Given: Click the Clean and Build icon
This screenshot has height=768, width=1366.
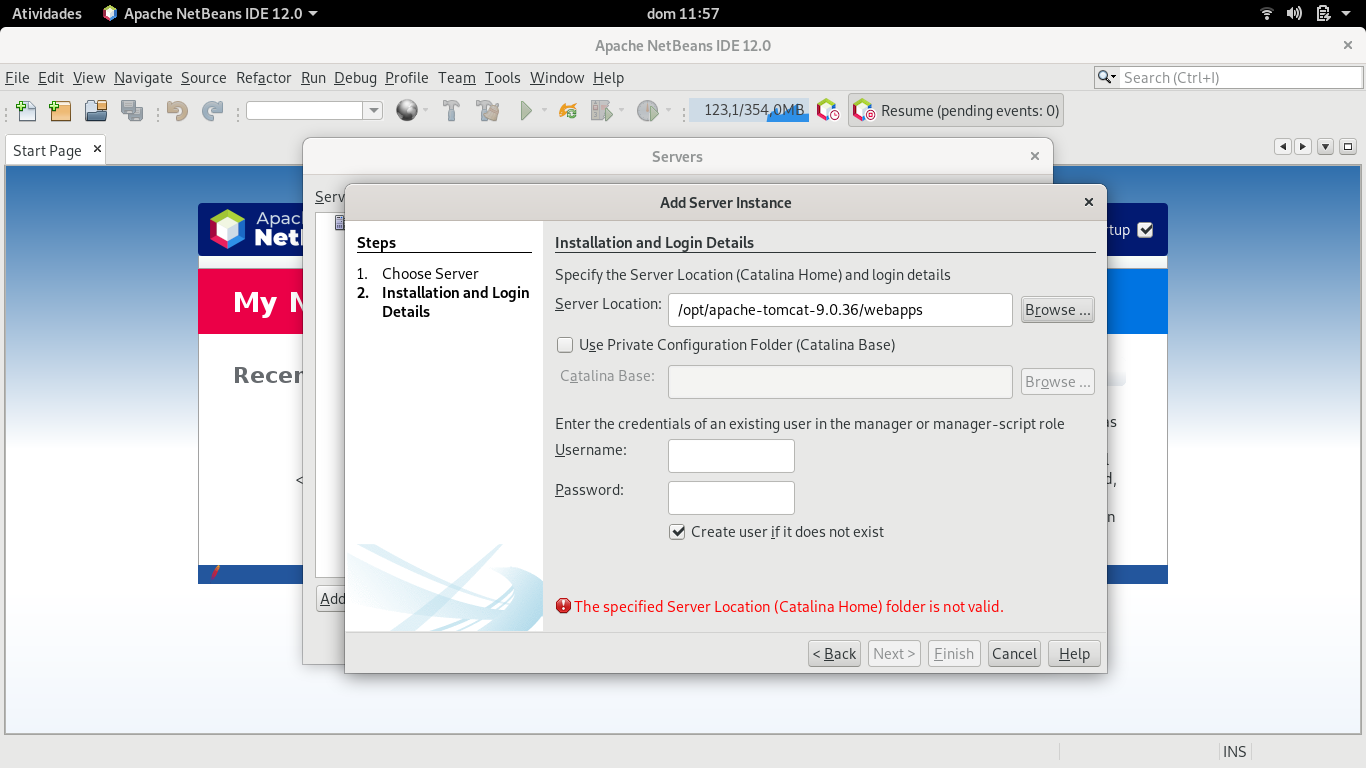Looking at the screenshot, I should 488,111.
